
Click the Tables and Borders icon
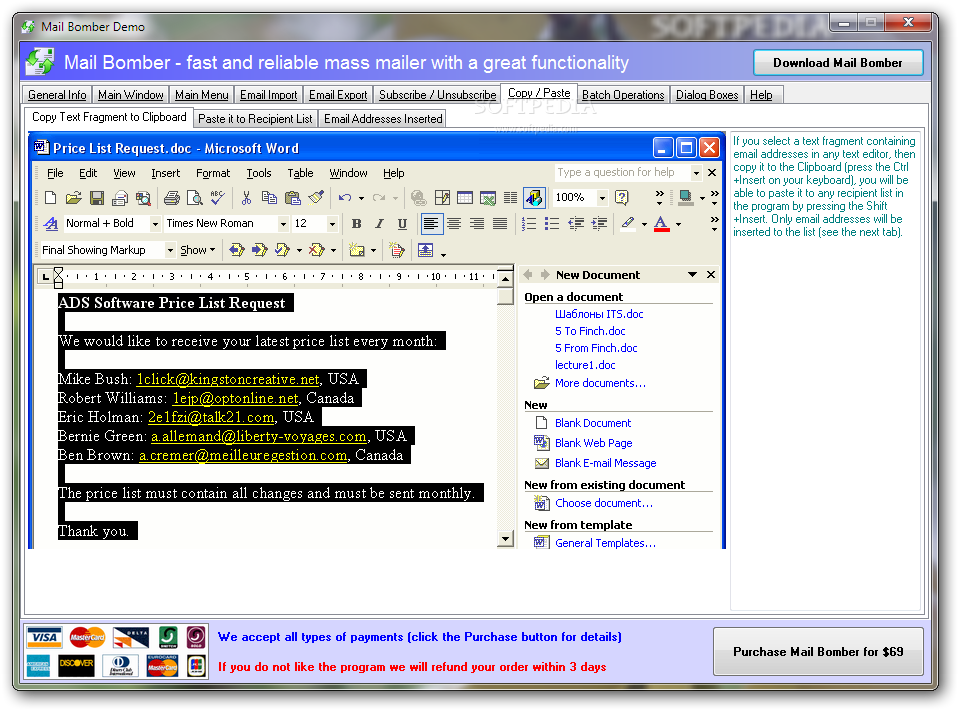click(x=442, y=198)
